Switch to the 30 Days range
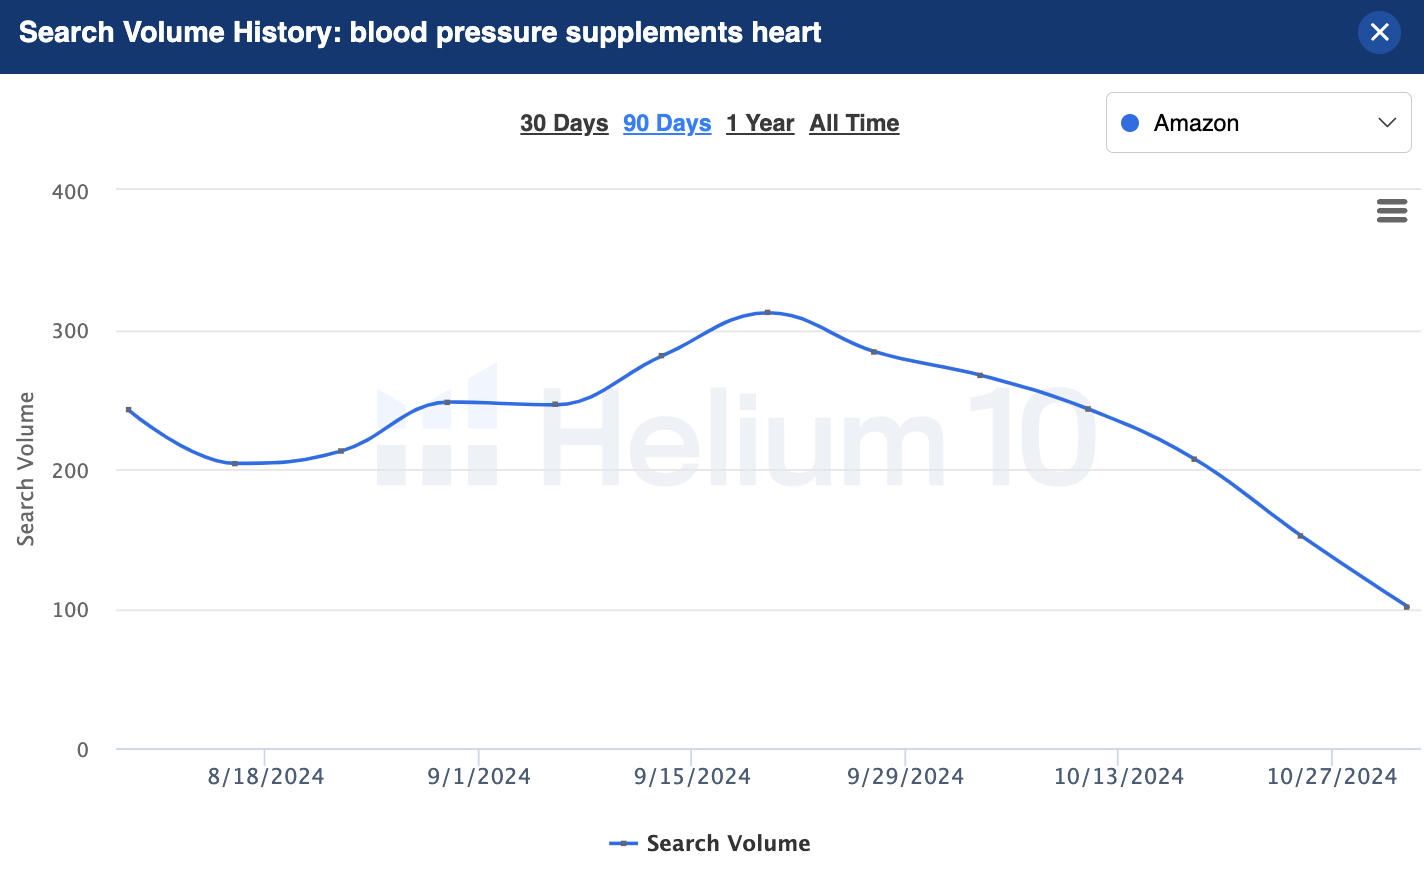1424x886 pixels. 564,123
